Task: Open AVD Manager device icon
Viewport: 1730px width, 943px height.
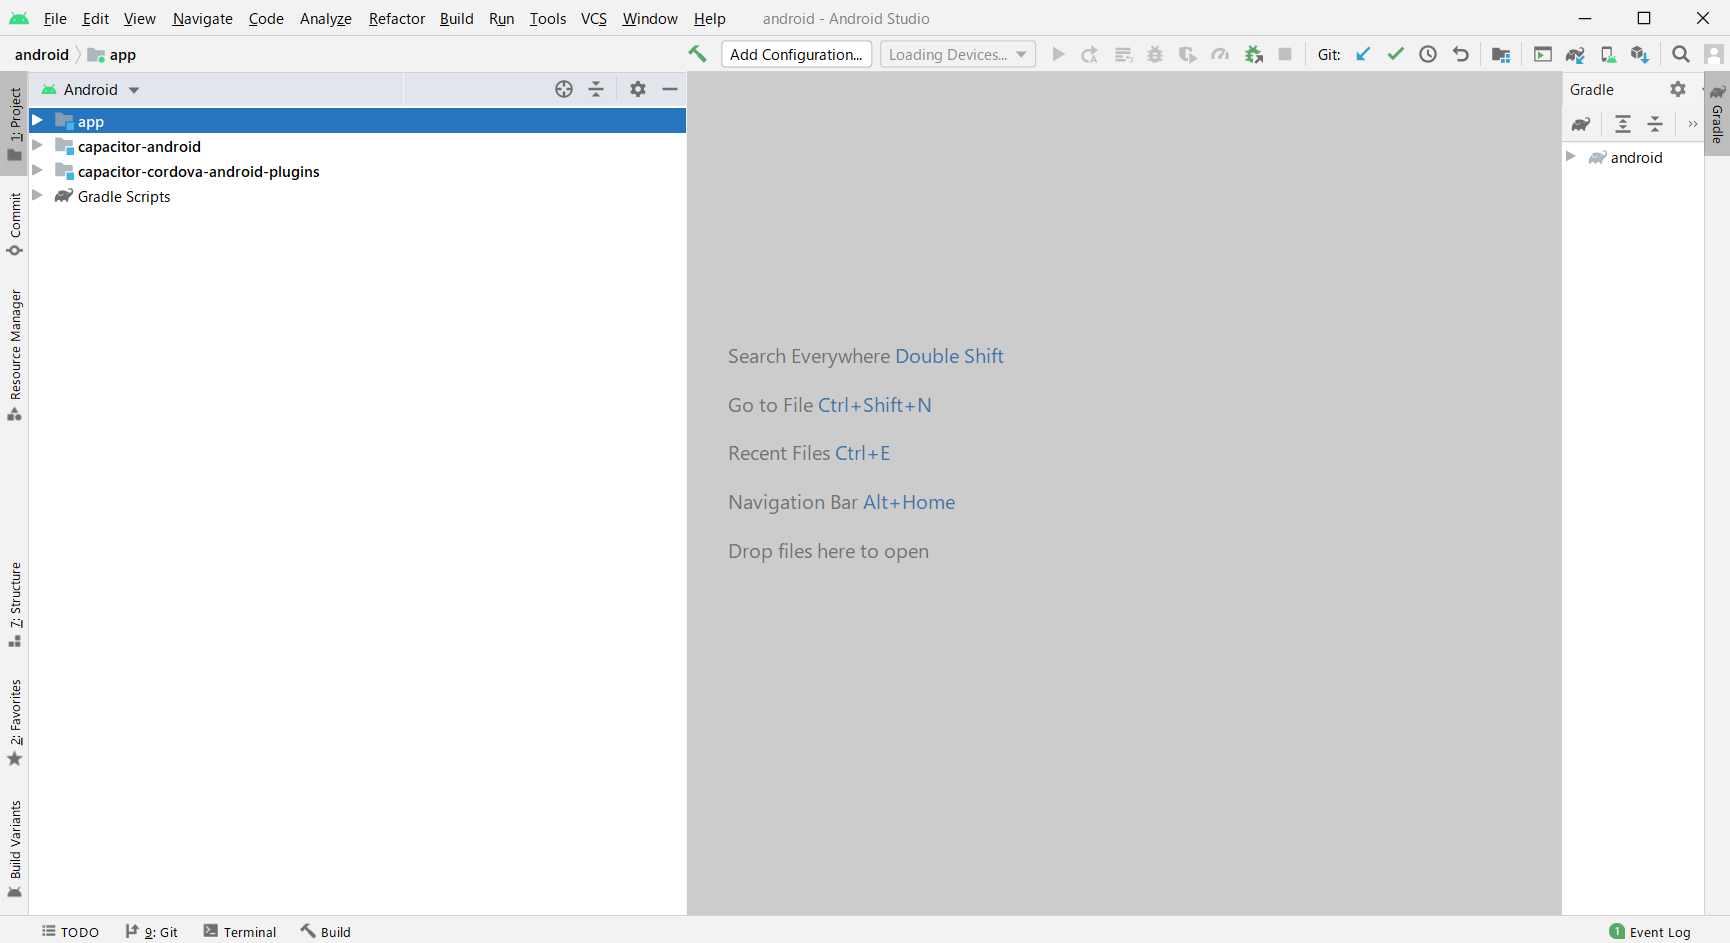Action: (x=1608, y=54)
